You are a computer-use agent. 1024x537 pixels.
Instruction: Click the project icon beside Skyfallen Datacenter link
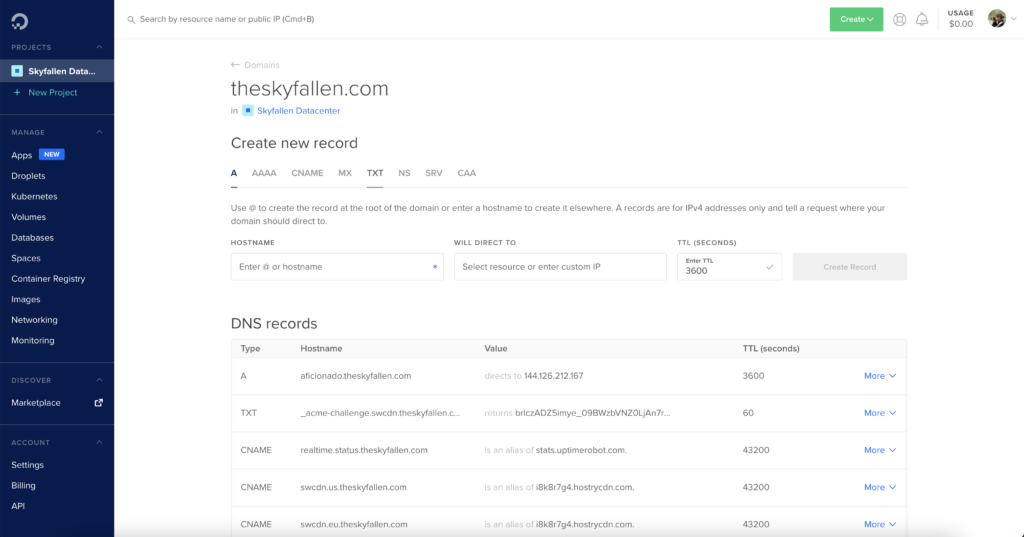(248, 110)
